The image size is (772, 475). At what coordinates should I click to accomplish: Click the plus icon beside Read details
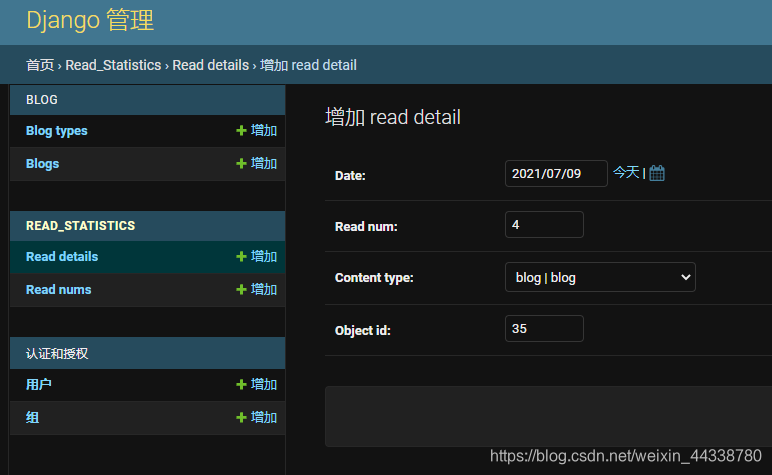(241, 256)
